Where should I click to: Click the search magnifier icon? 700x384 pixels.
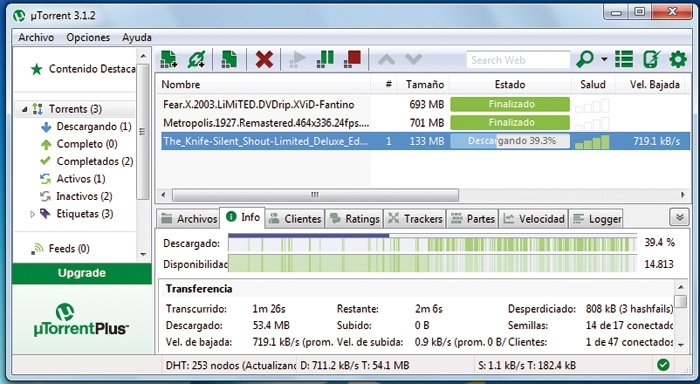(x=585, y=59)
